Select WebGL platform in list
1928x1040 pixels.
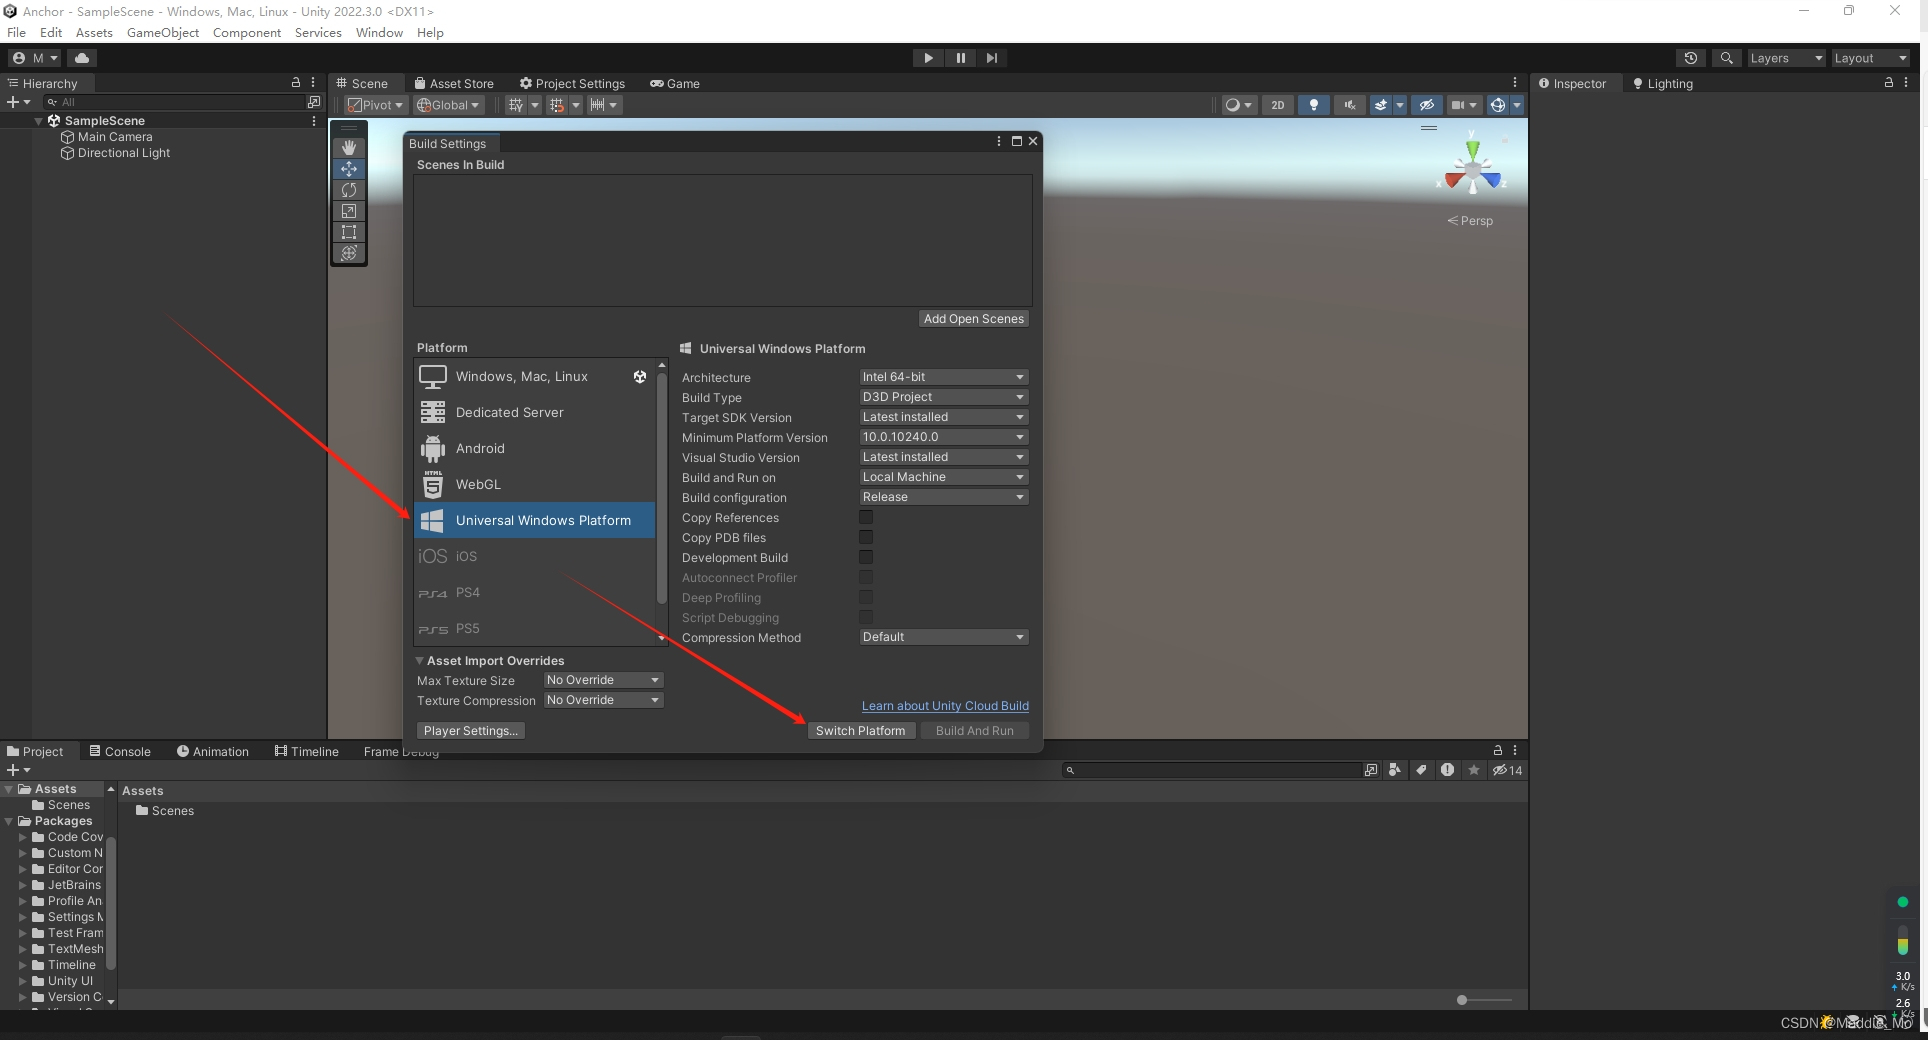[x=534, y=484]
